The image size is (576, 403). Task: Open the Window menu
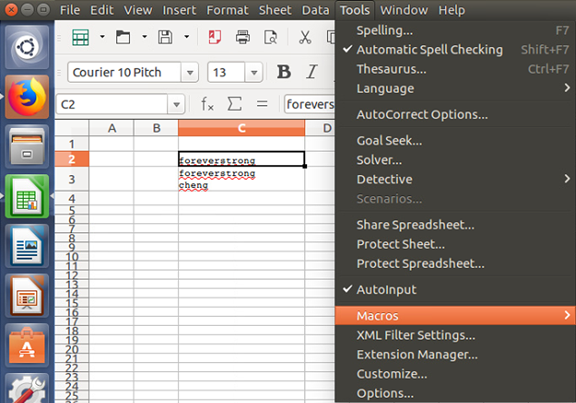tap(404, 10)
